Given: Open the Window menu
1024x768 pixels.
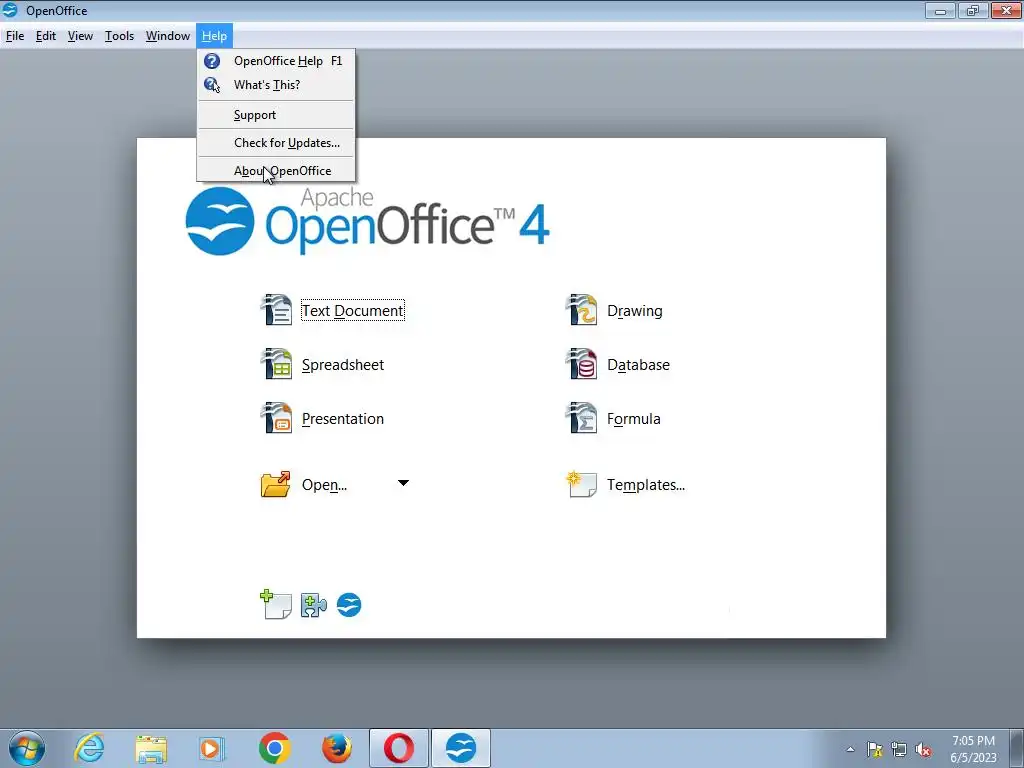Looking at the screenshot, I should click(168, 36).
